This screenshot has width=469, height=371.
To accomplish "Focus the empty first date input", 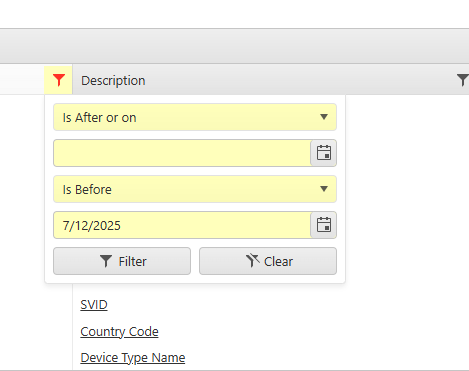I will click(182, 153).
